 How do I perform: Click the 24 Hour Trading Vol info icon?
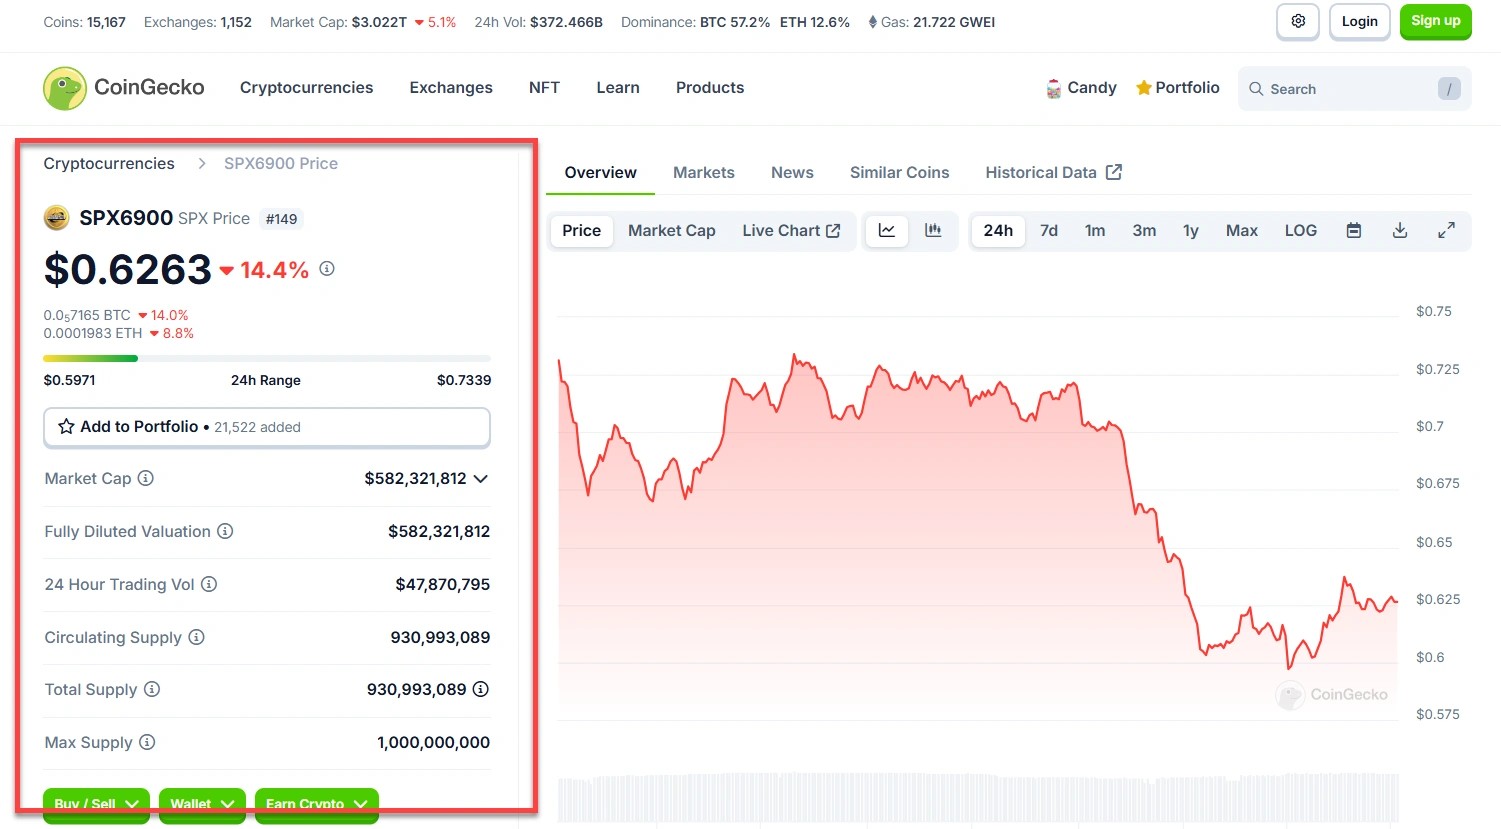209,584
